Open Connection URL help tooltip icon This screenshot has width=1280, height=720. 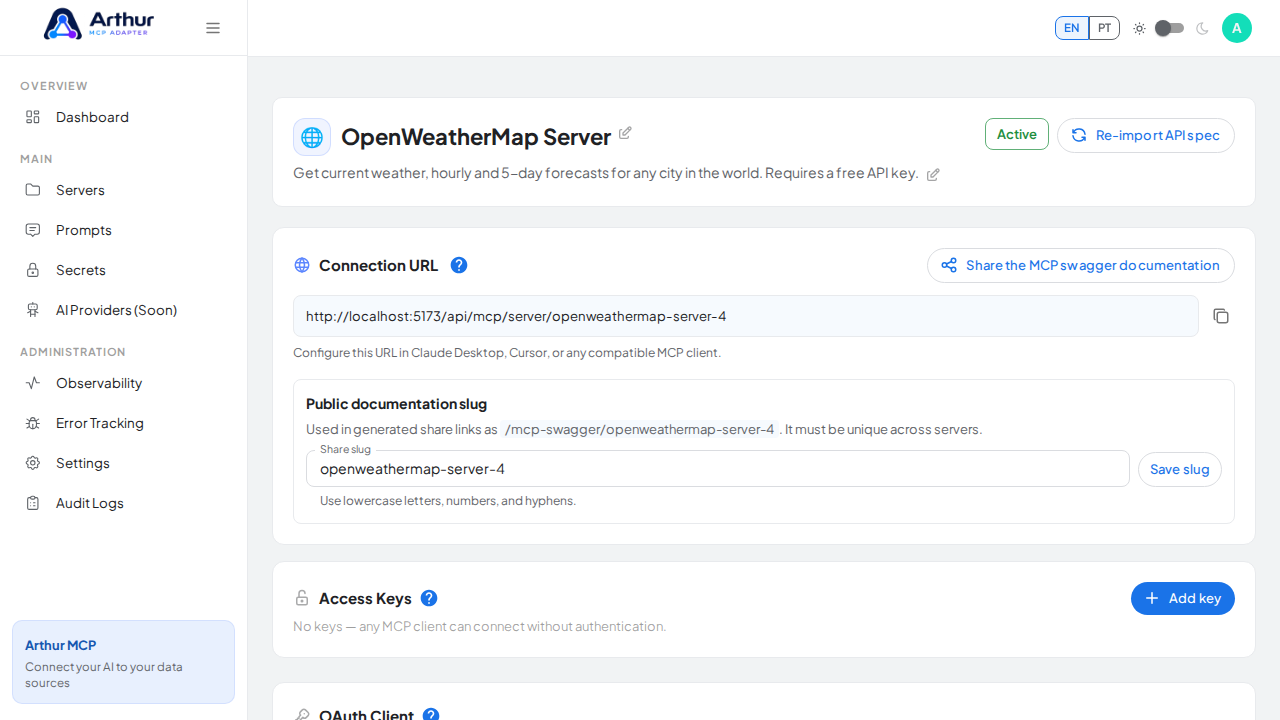459,265
